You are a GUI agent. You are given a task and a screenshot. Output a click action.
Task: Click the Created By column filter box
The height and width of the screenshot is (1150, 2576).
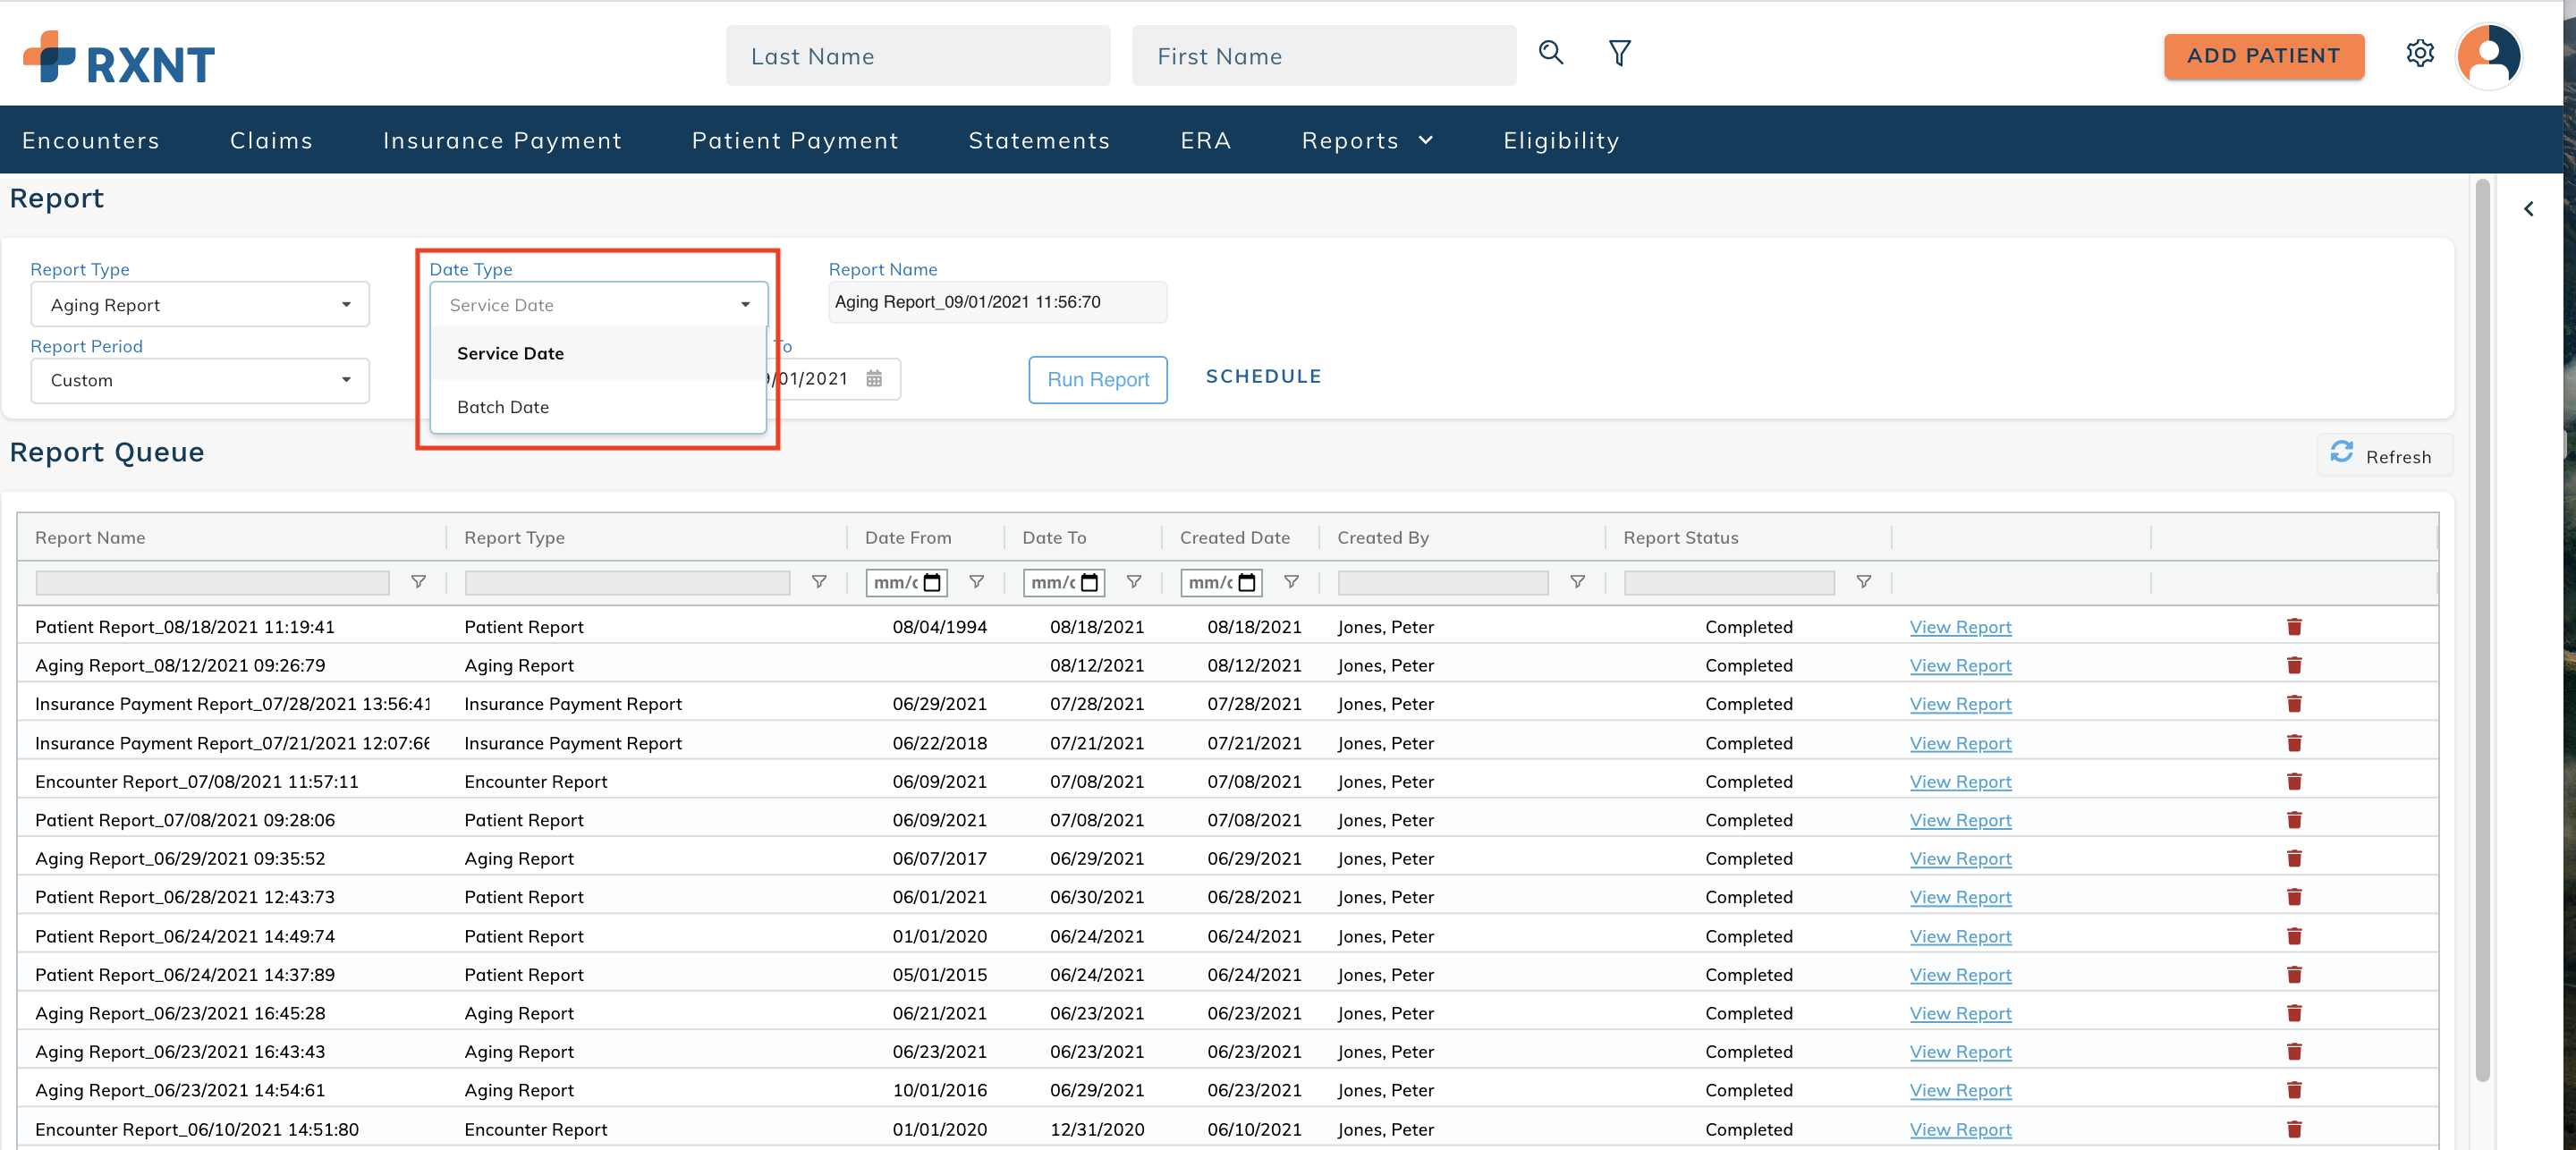[x=1443, y=583]
